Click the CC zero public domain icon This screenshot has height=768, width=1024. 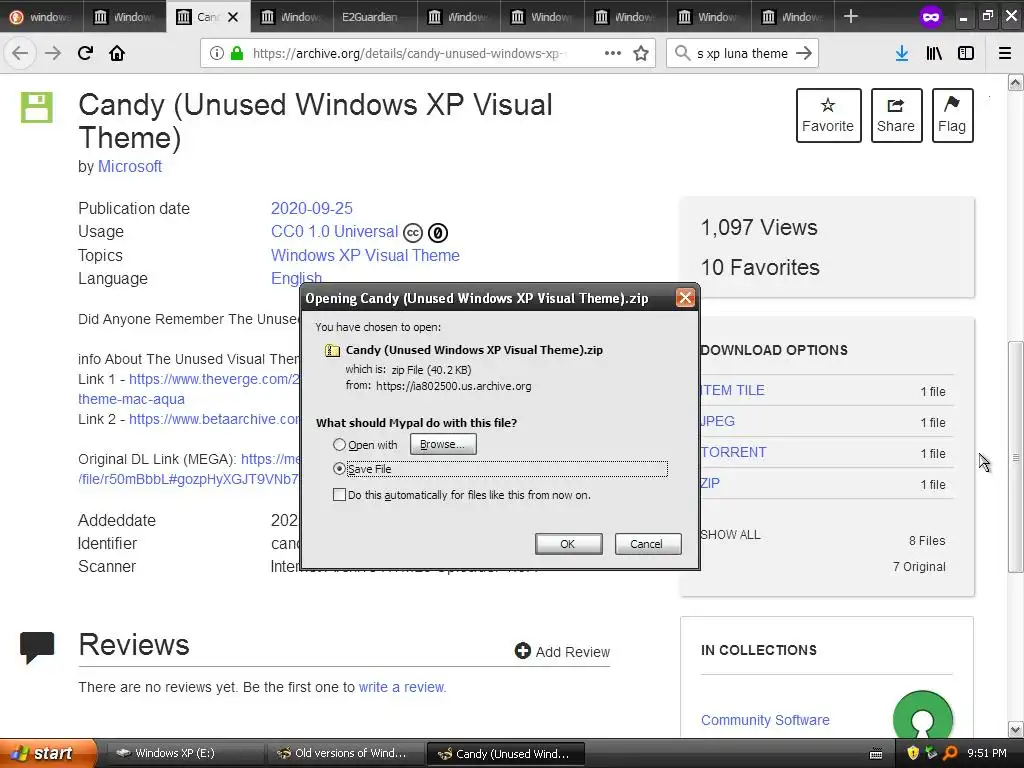438,232
